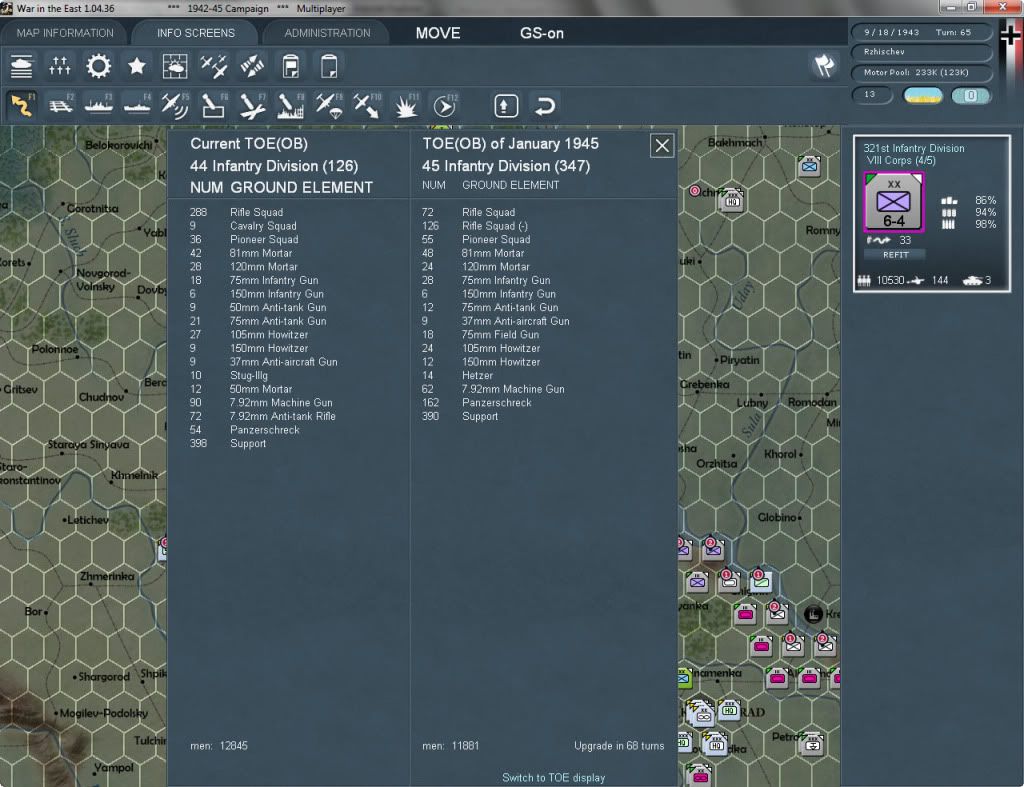Screen dimensions: 1024x787
Task: Open the production gear icon screen
Action: click(99, 66)
